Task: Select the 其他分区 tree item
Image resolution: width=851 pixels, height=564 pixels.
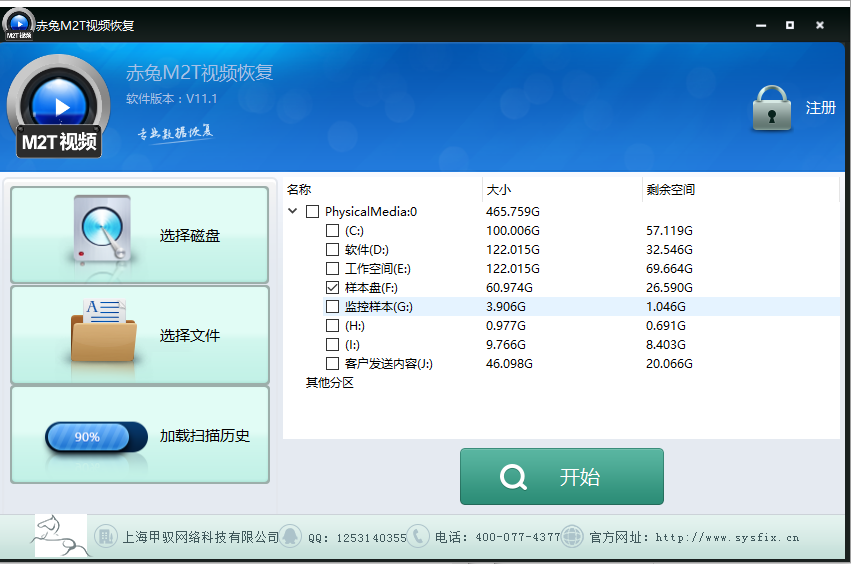Action: (x=329, y=383)
